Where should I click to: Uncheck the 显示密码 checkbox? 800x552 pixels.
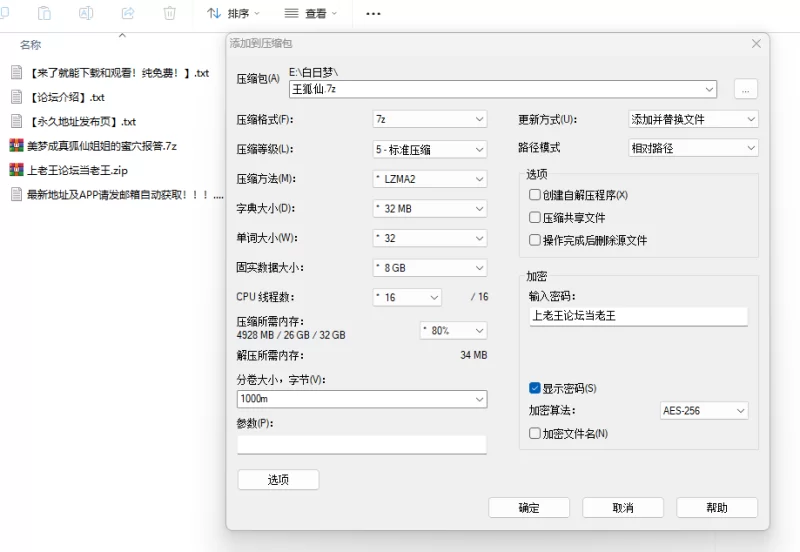[x=535, y=388]
